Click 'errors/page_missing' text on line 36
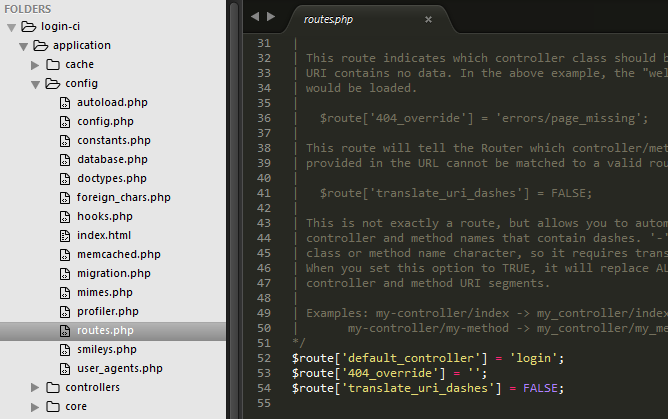Screen dimensions: 668x419 (568, 118)
